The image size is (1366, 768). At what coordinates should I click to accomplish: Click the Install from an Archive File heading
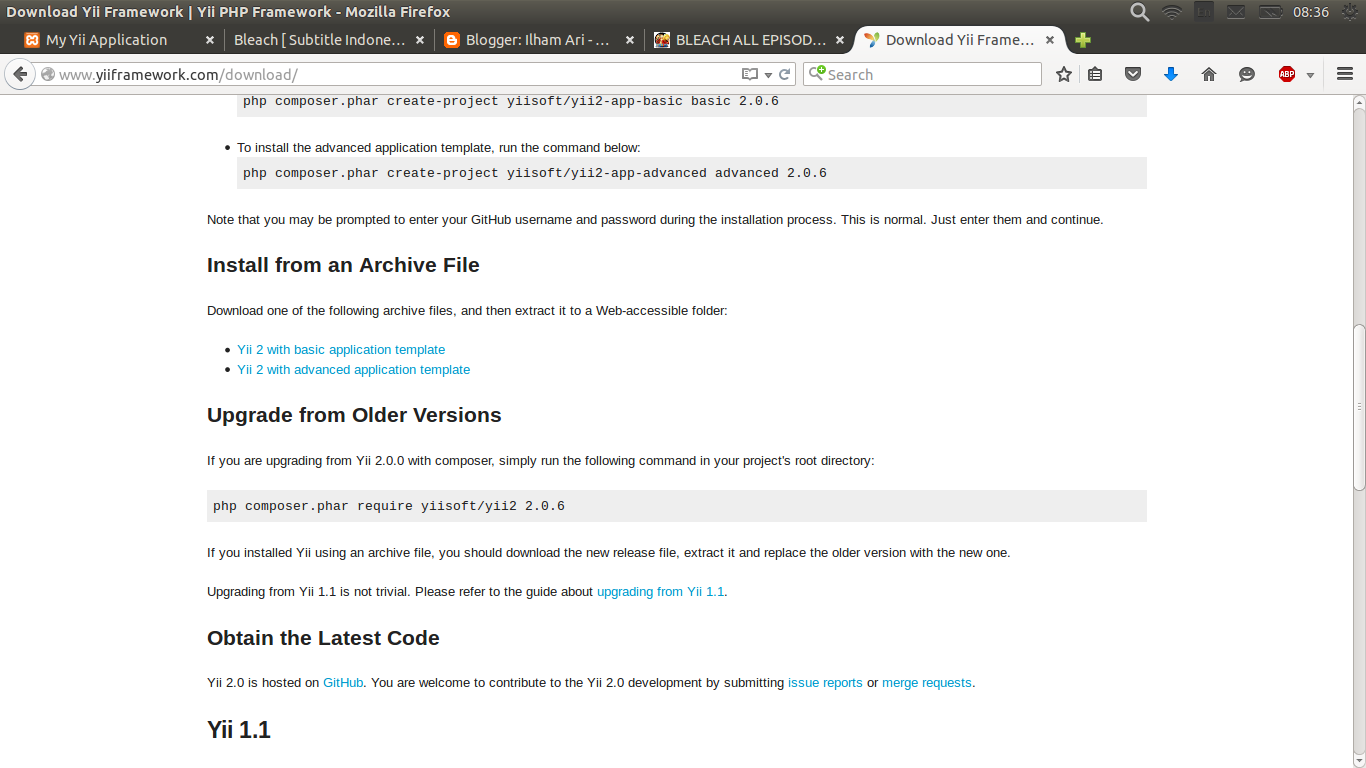[x=343, y=265]
